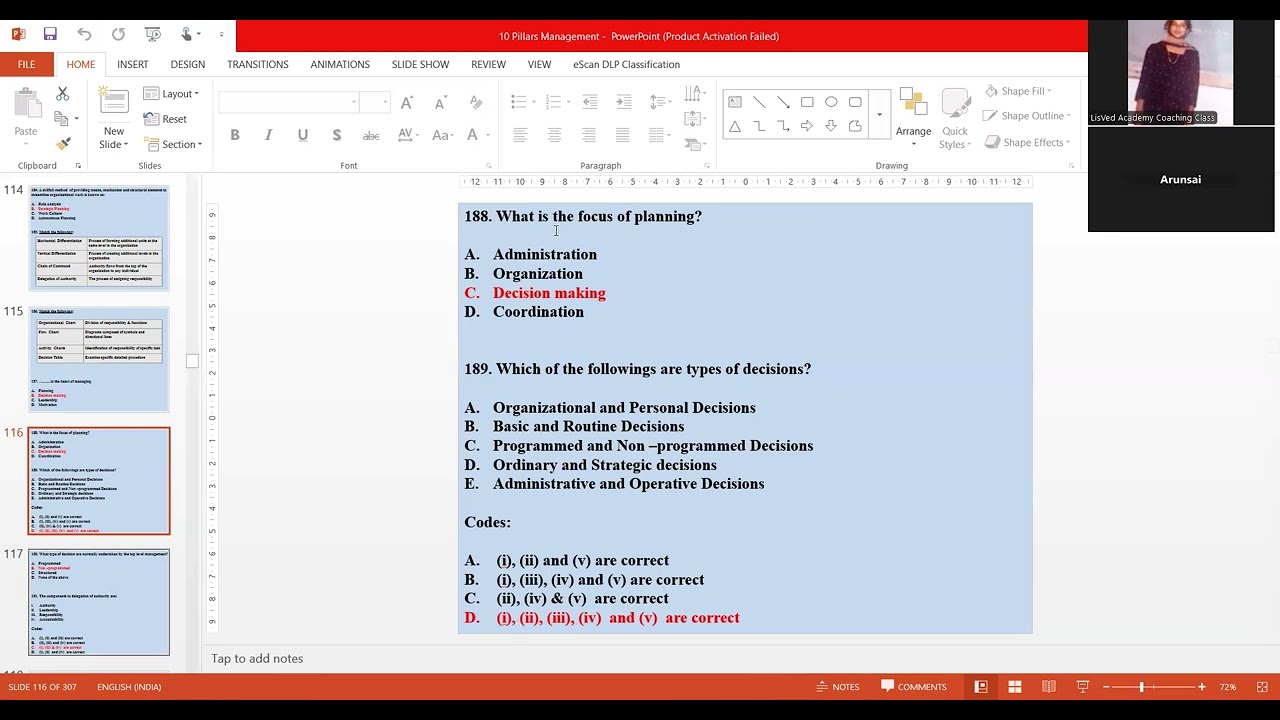
Task: Open the Shape Fill color dropdown
Action: (1018, 90)
